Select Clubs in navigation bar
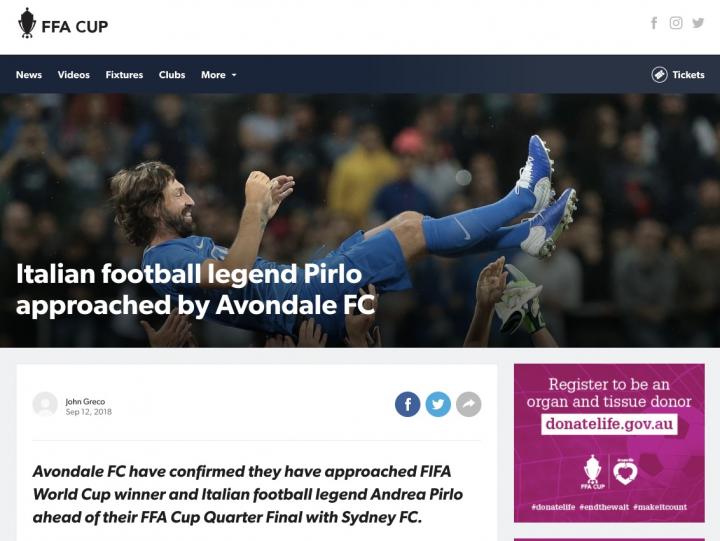Screen dimensions: 720x541 pos(172,75)
